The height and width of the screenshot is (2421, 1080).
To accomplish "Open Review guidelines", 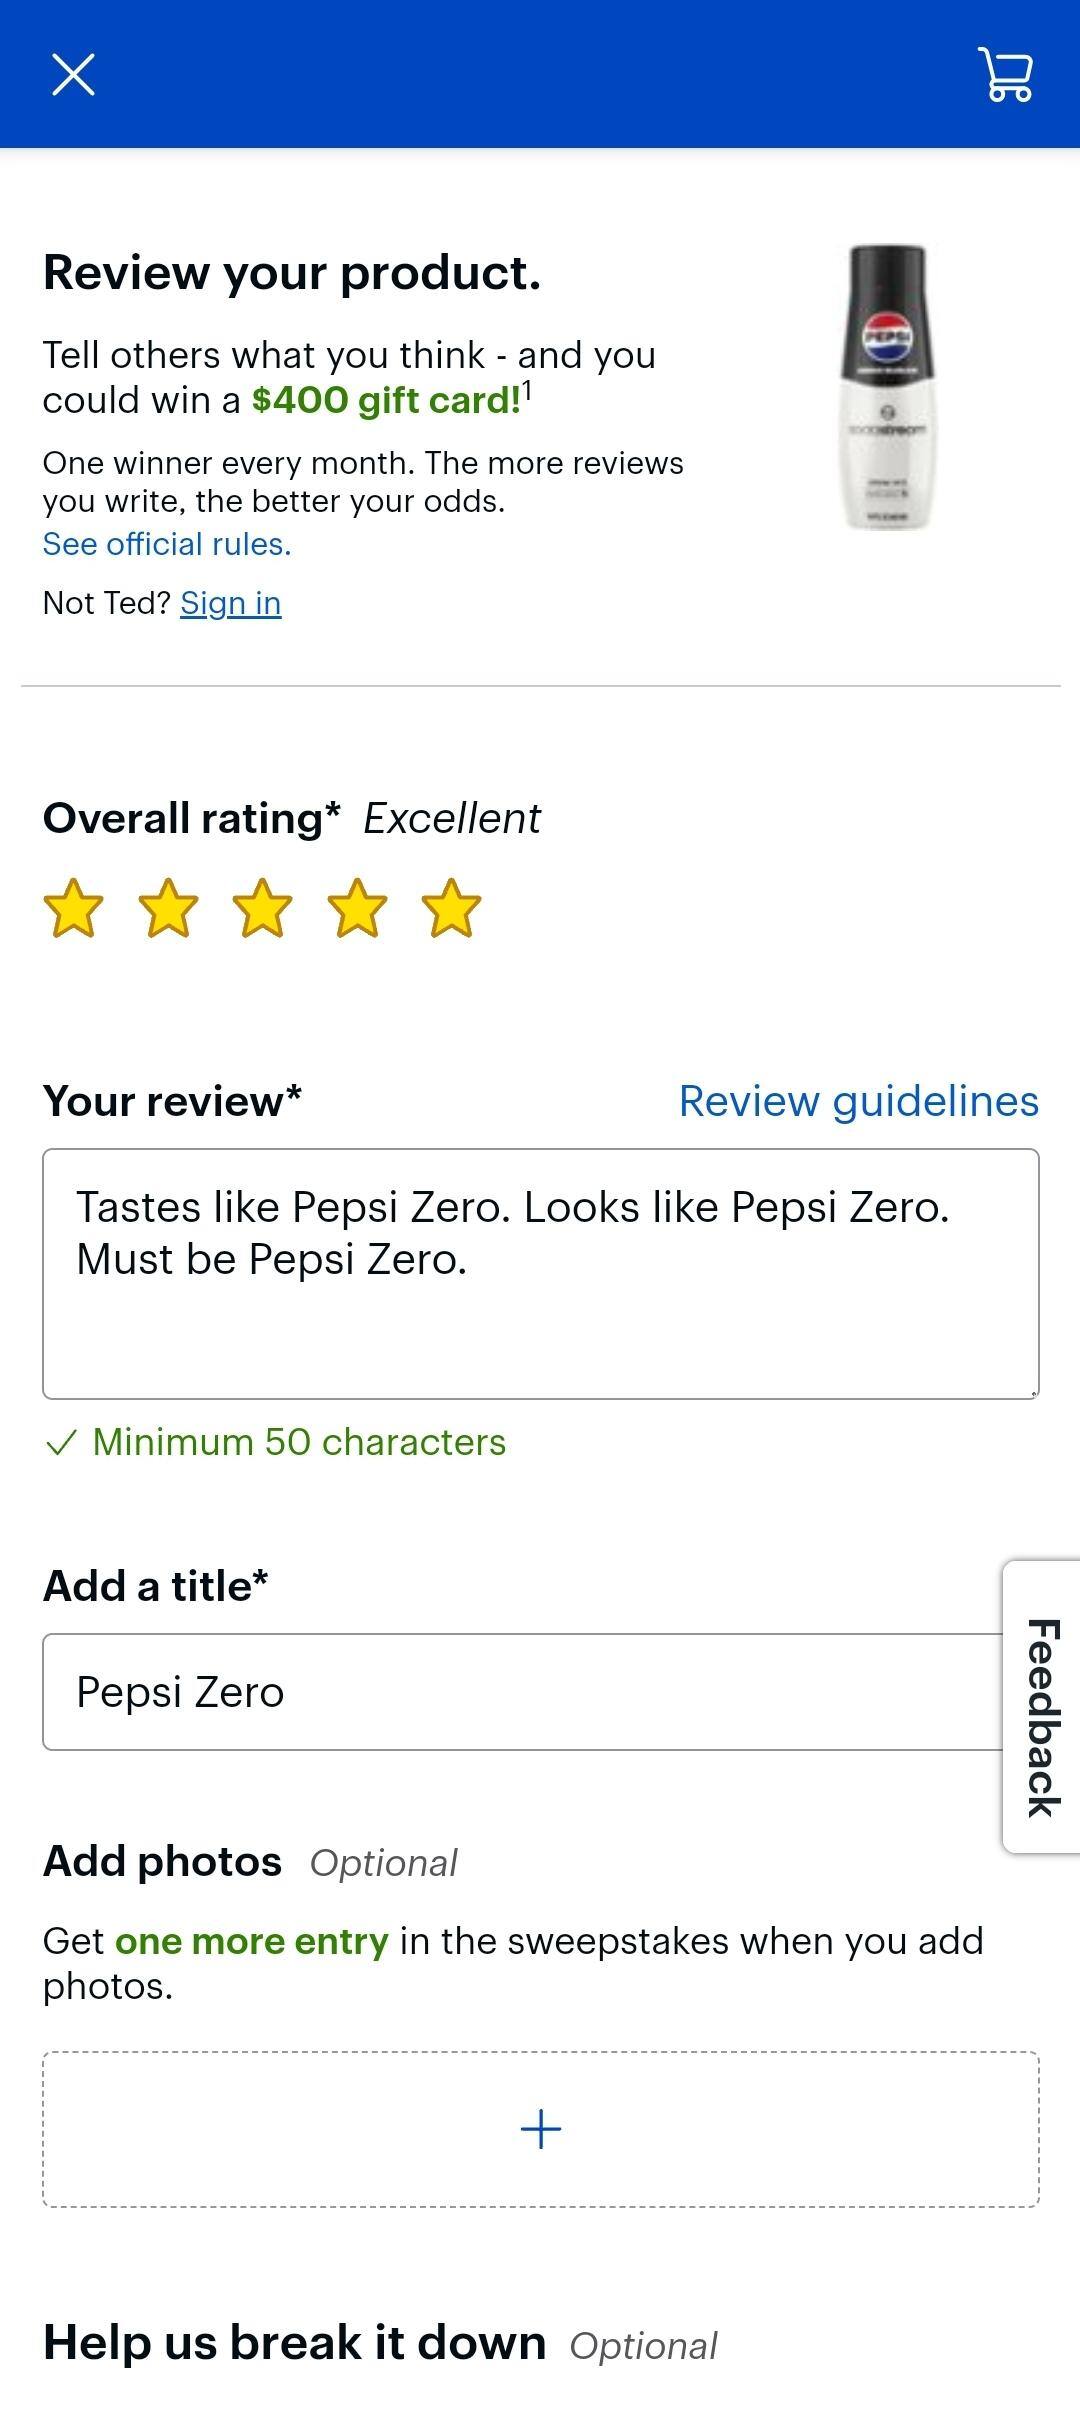I will 859,1101.
